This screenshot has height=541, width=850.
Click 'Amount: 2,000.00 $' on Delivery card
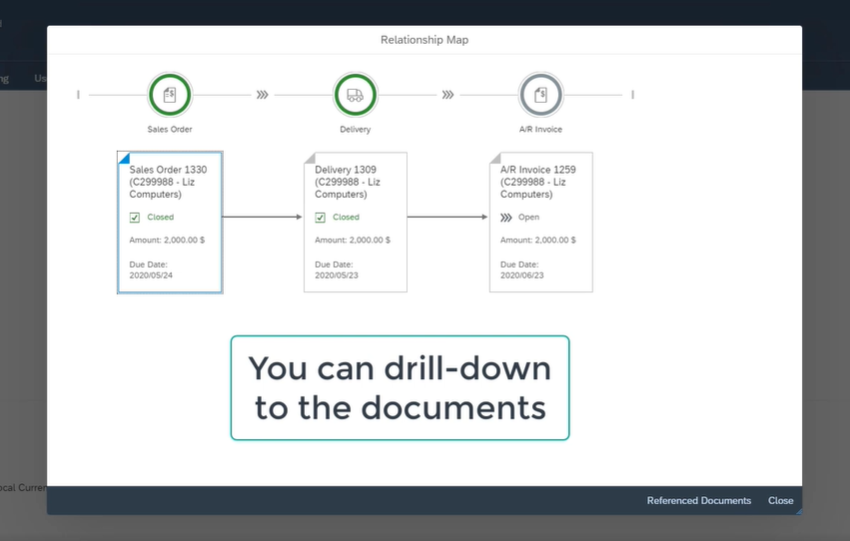point(352,240)
